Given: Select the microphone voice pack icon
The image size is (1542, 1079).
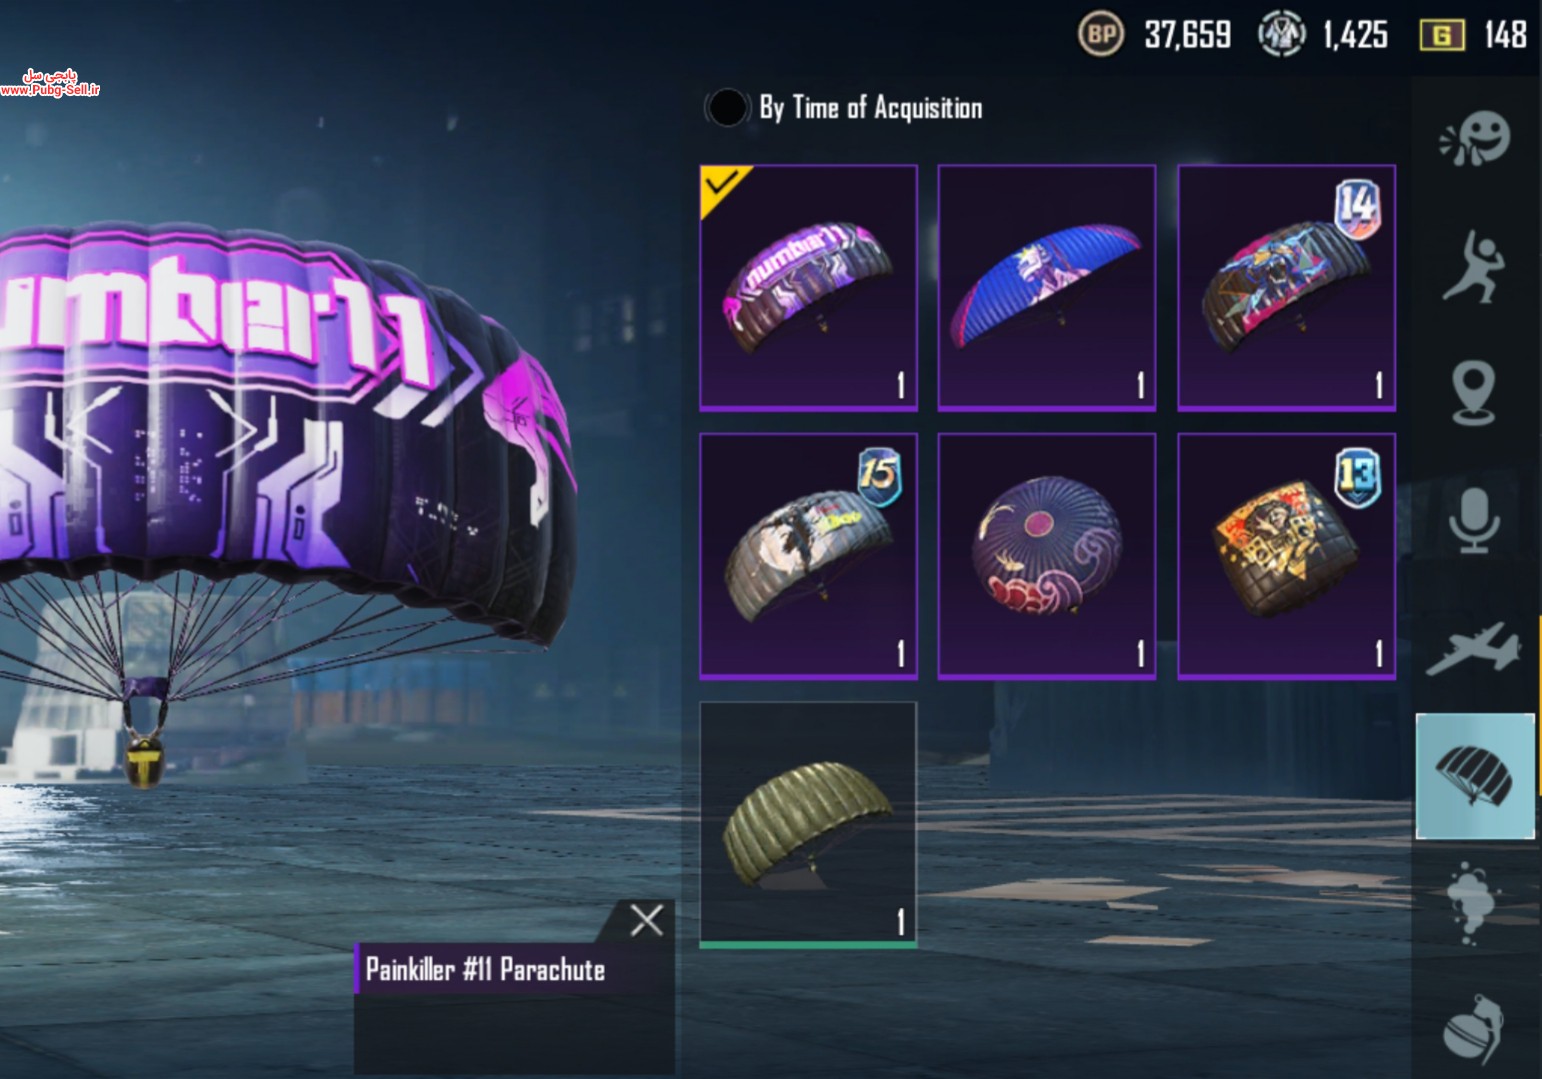Looking at the screenshot, I should click(x=1474, y=520).
